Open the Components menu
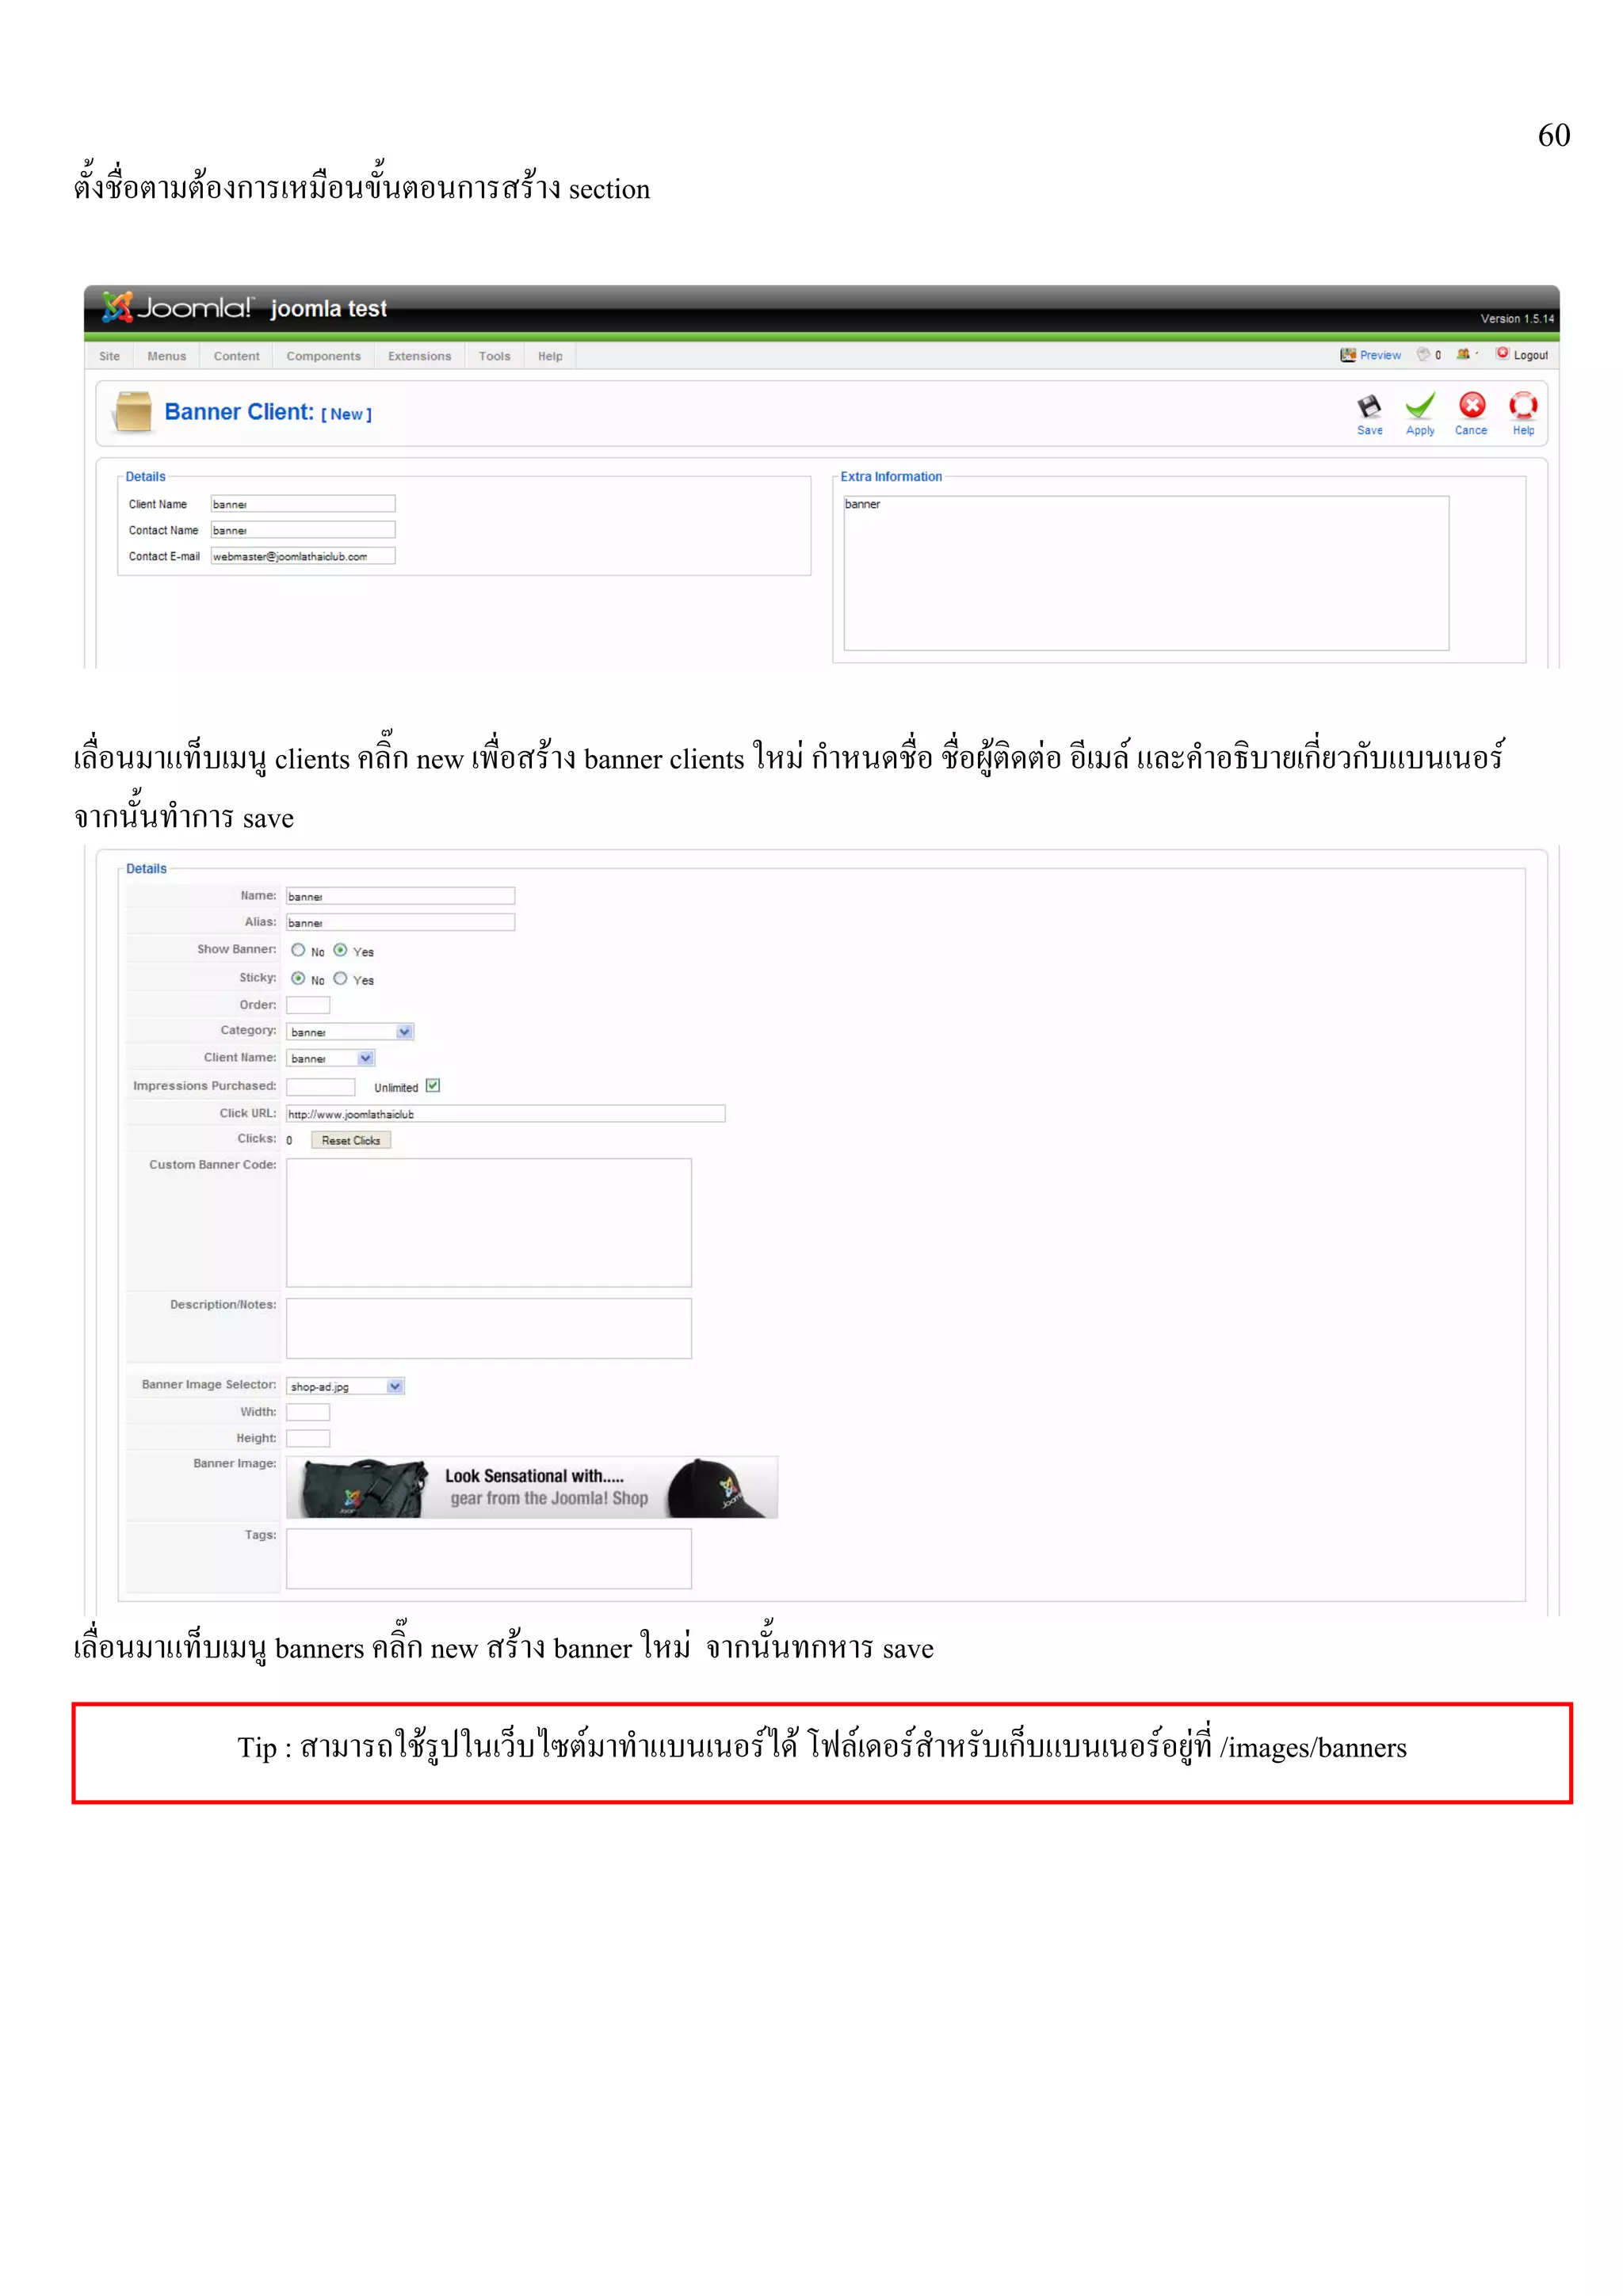The height and width of the screenshot is (2296, 1623). 323,356
